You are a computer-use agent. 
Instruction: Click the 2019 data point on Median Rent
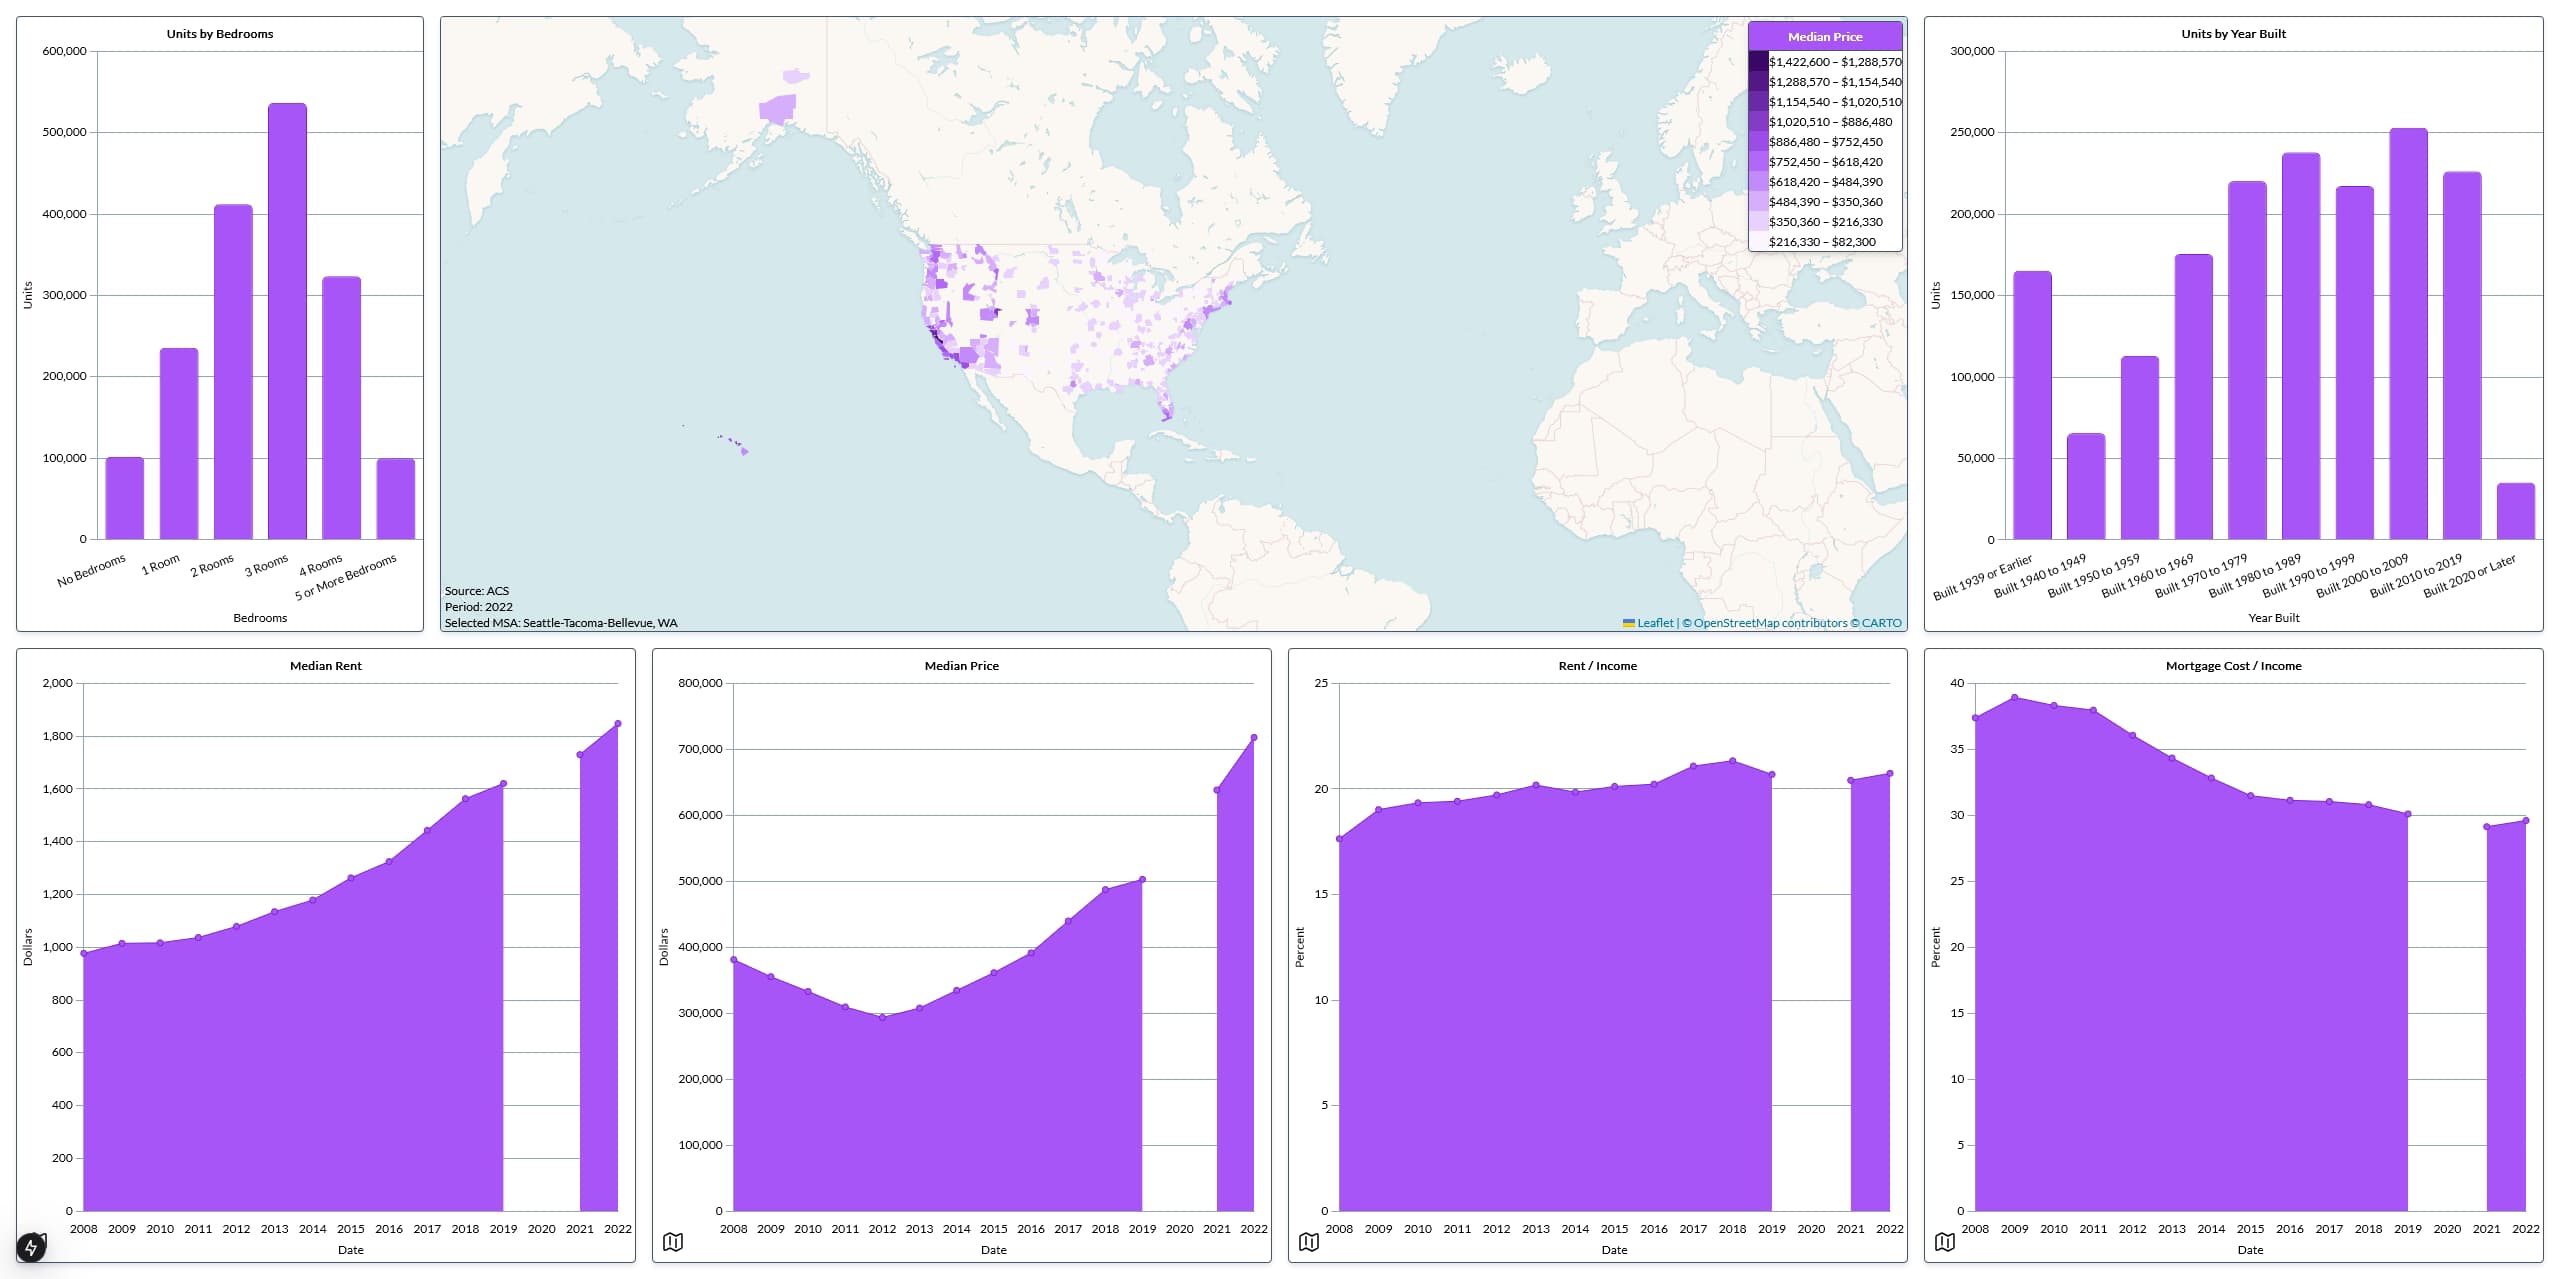click(503, 783)
